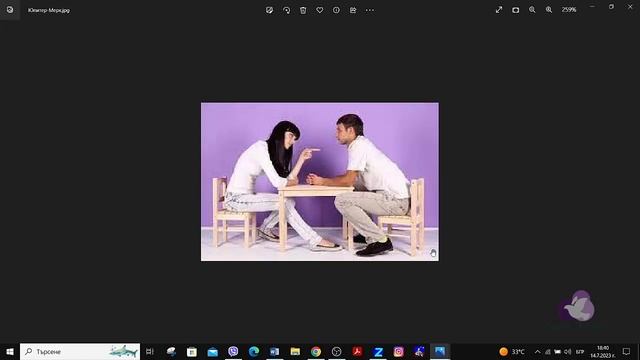Open Instagram from the taskbar
640x360 pixels.
pos(399,351)
